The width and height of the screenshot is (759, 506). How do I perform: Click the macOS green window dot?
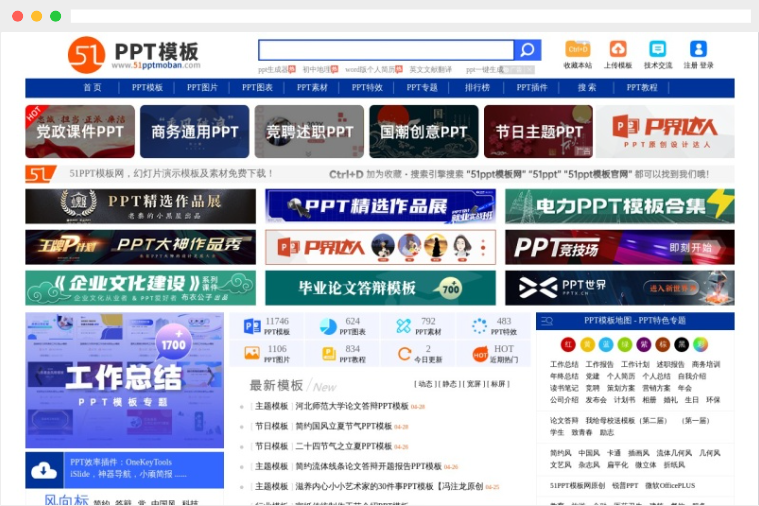point(56,16)
